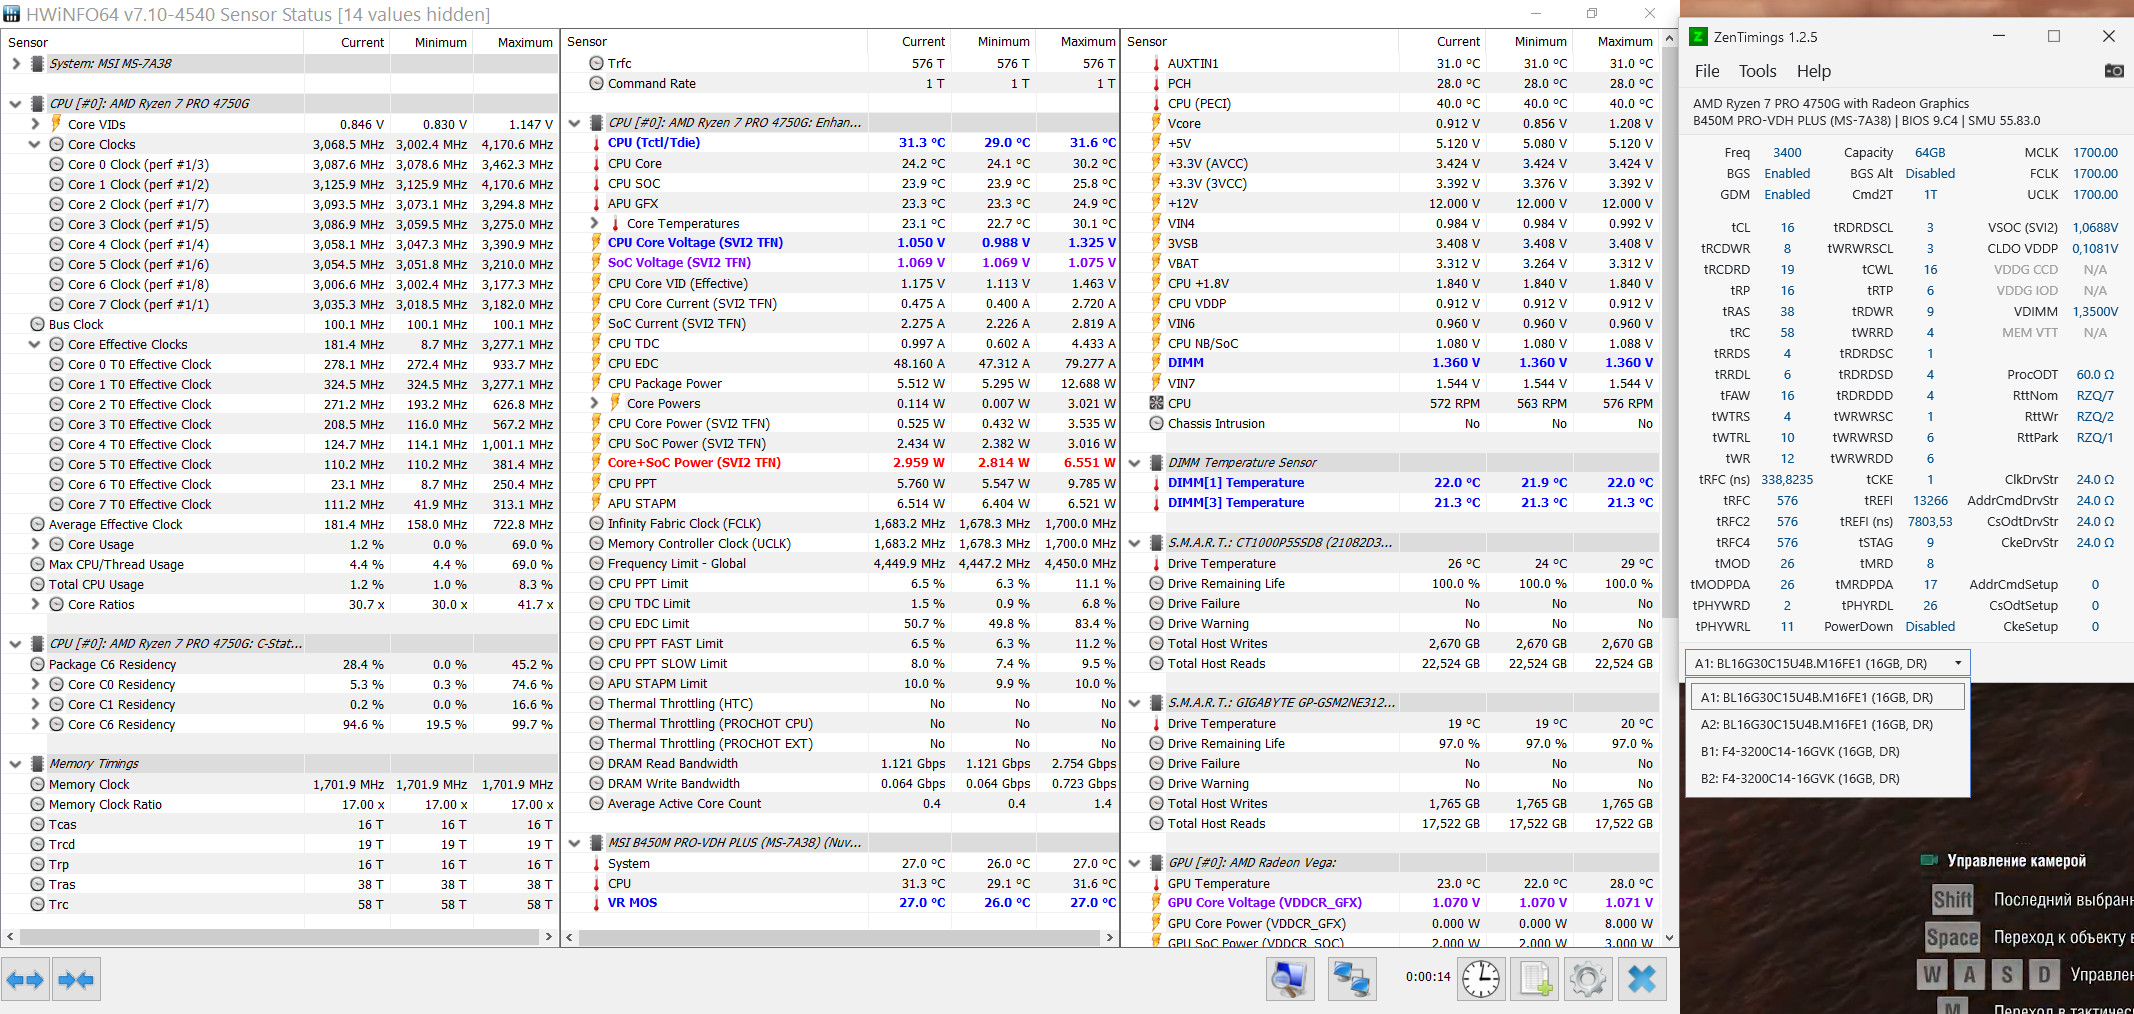Image resolution: width=2134 pixels, height=1014 pixels.
Task: Click the clock icon to reset sensor timer
Action: [1481, 979]
